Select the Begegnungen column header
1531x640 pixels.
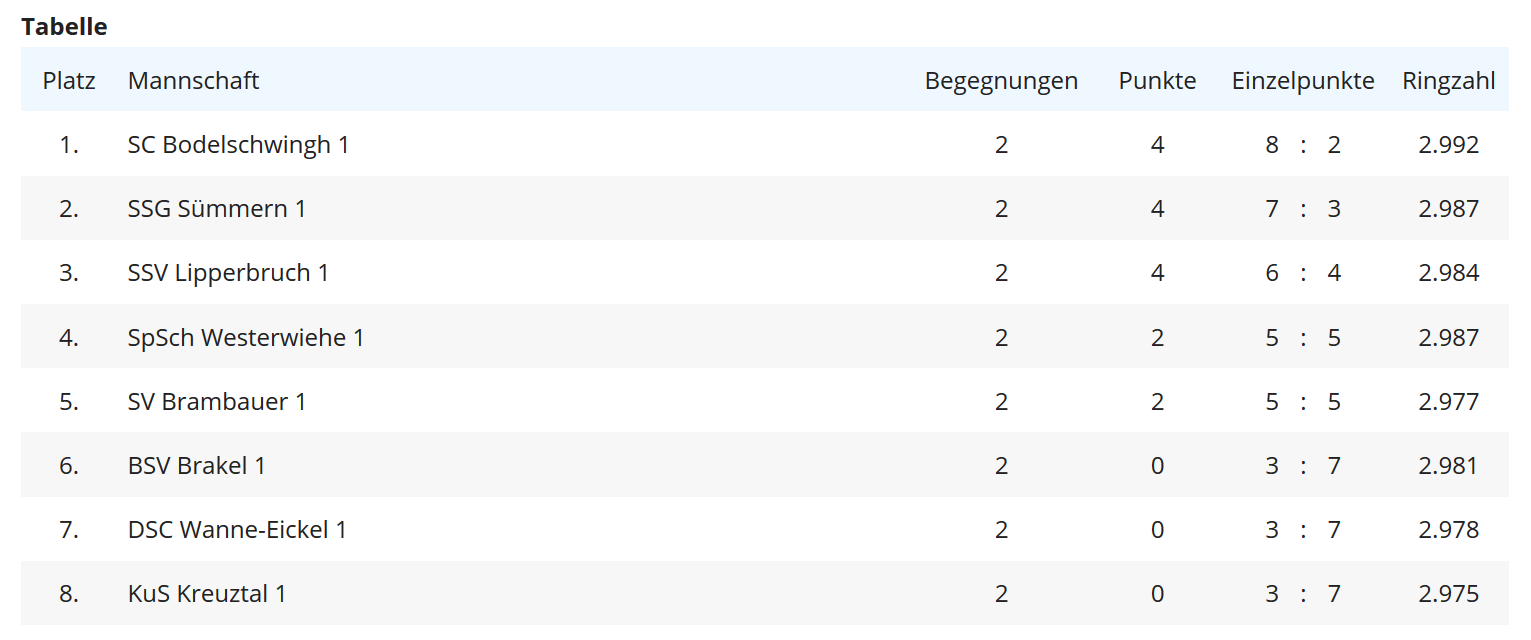pyautogui.click(x=1001, y=81)
